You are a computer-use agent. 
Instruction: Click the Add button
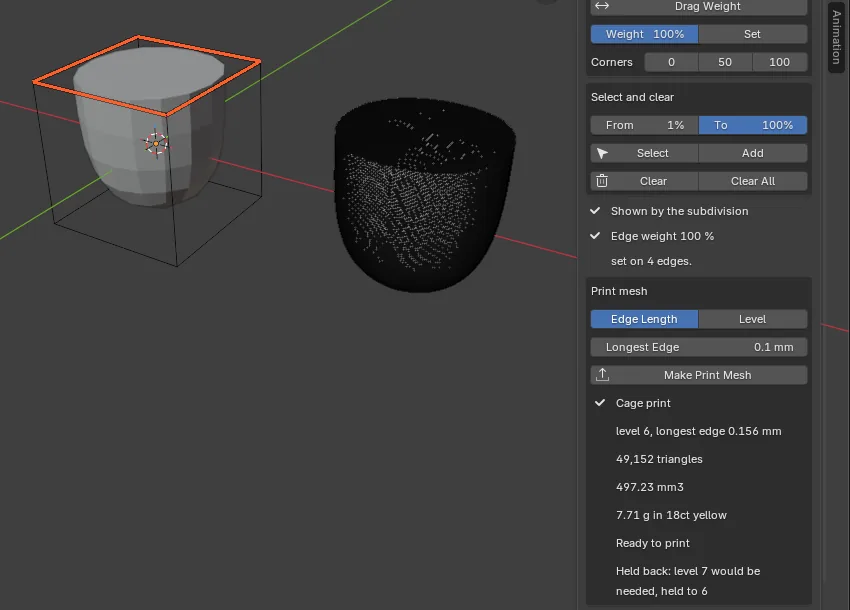pos(752,153)
